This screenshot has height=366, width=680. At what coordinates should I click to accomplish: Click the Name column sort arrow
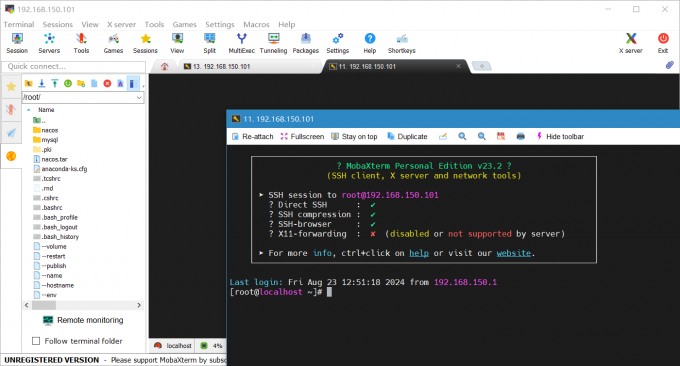click(29, 110)
